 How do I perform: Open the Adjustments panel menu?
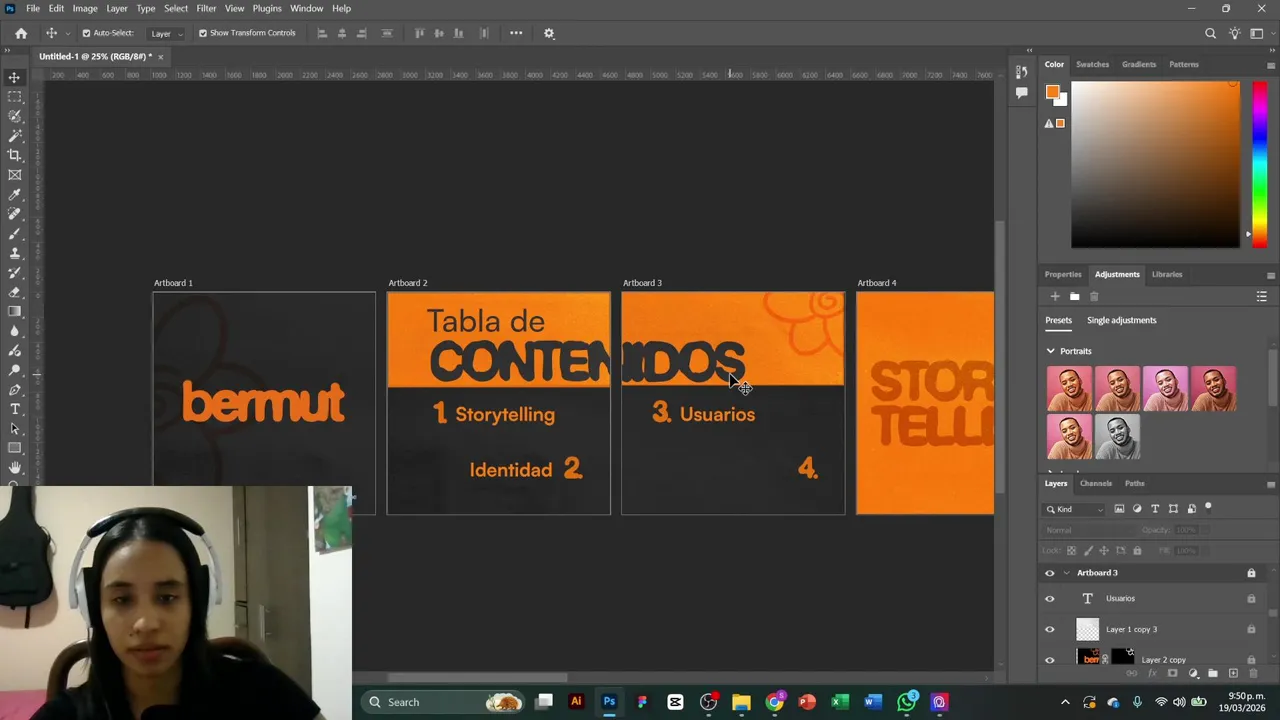[x=1271, y=275]
